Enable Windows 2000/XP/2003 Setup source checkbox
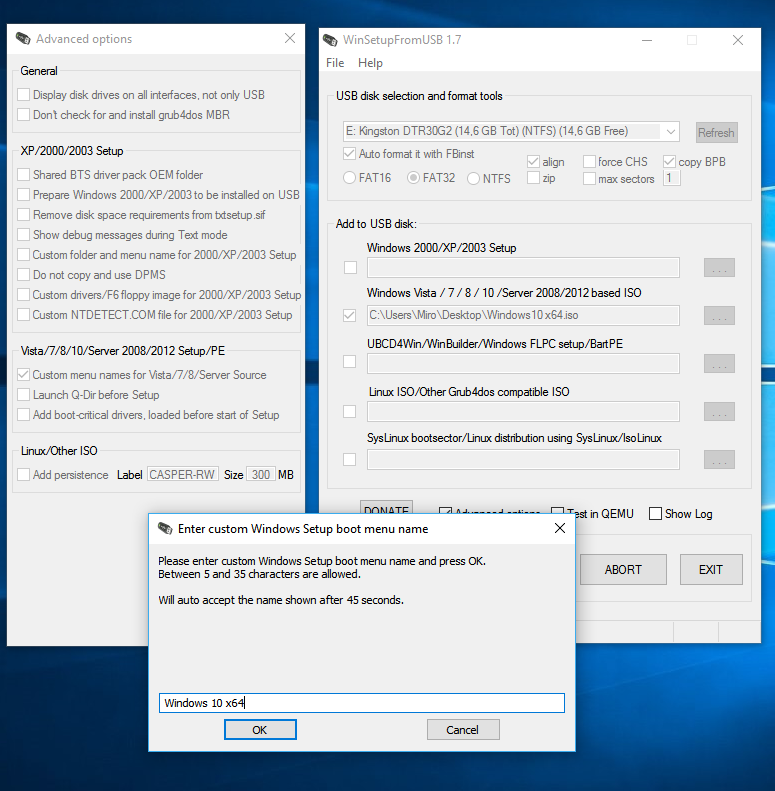The image size is (775, 791). click(x=350, y=267)
